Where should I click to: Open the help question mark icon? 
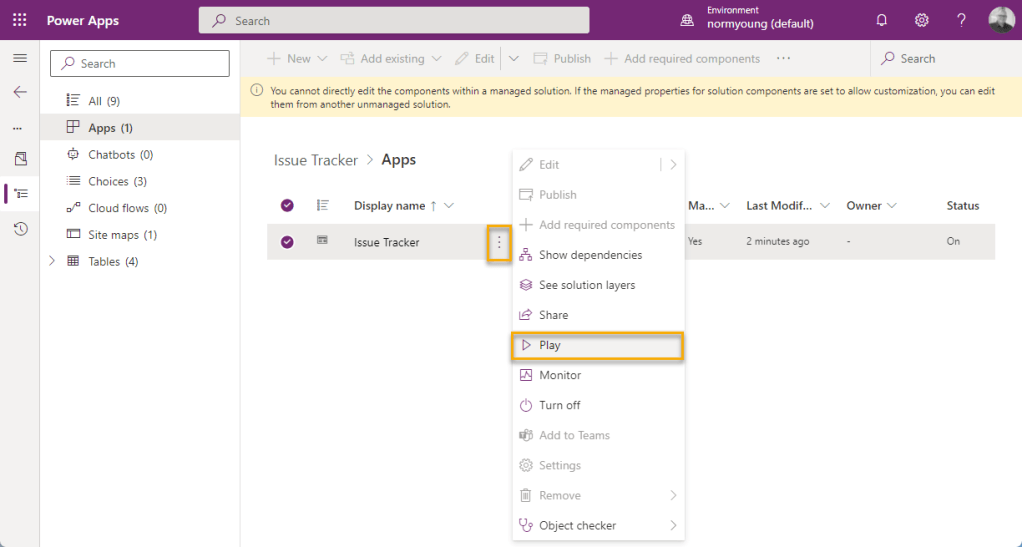pos(961,20)
